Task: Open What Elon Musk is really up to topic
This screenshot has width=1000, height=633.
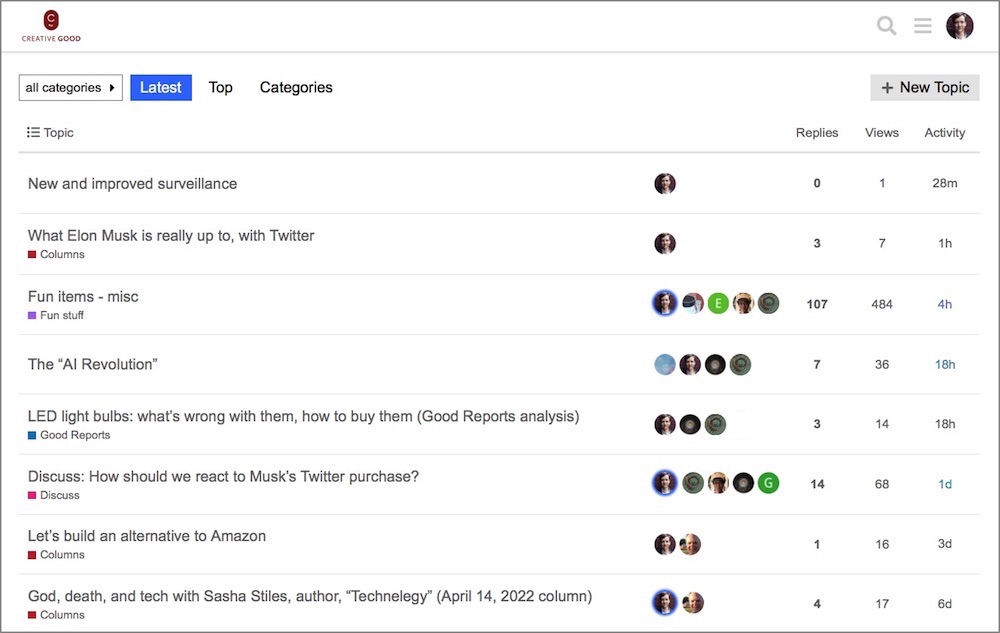Action: (171, 235)
